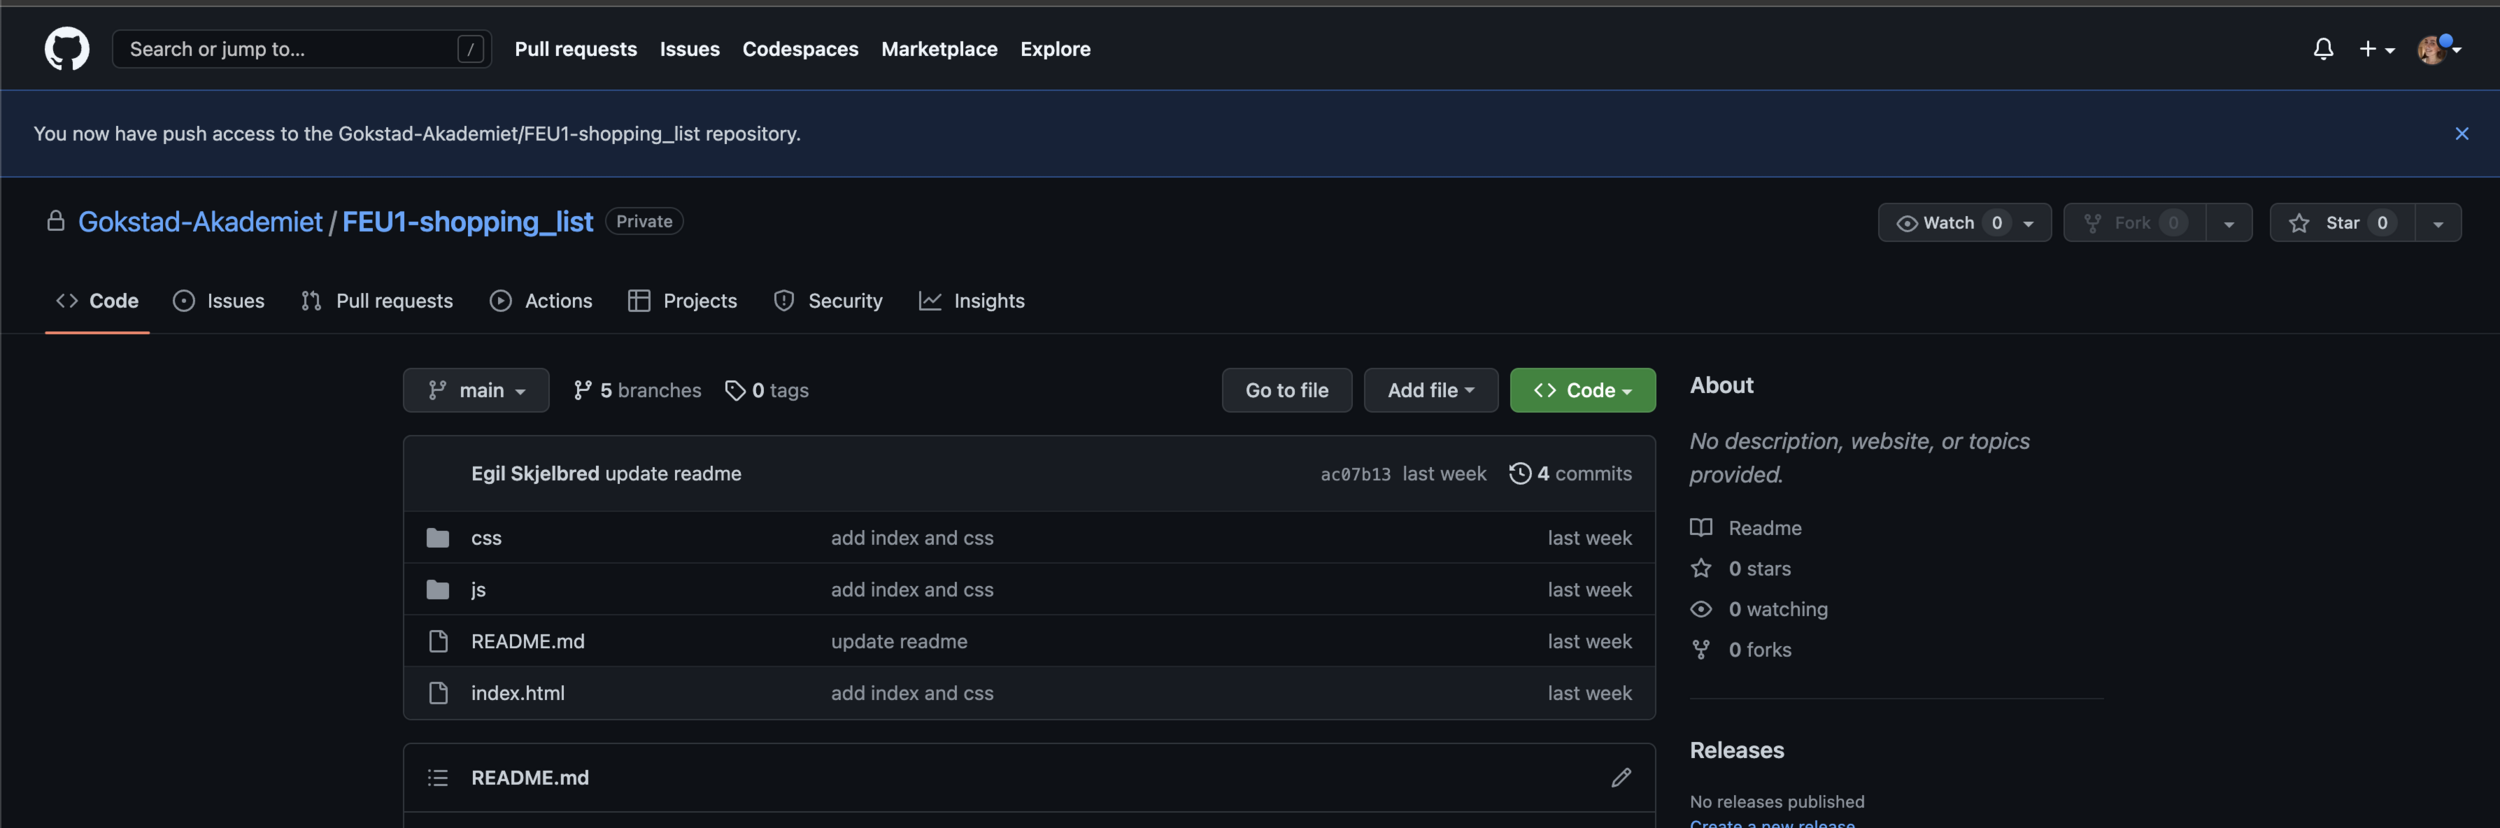View the 0 tags link
2500x828 pixels.
tap(767, 390)
